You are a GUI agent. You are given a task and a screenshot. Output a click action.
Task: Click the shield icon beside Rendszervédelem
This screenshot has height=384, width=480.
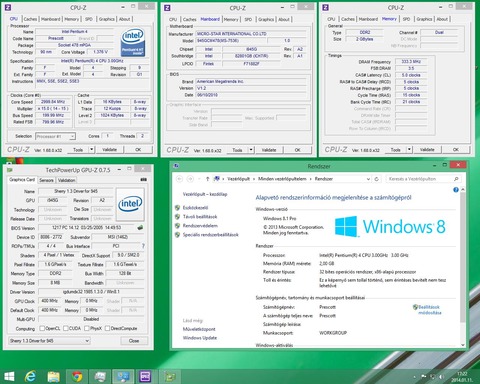(x=178, y=226)
